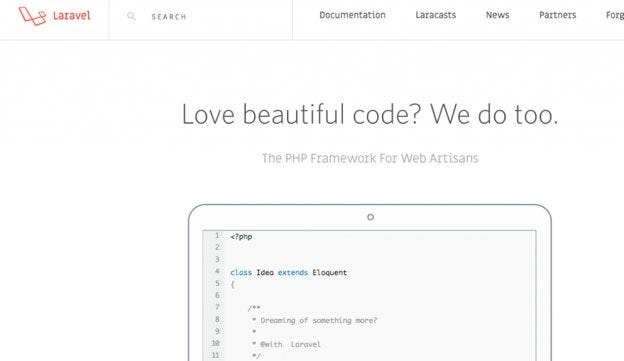Click the "* Dreaming of something more?" comment

[x=314, y=320]
